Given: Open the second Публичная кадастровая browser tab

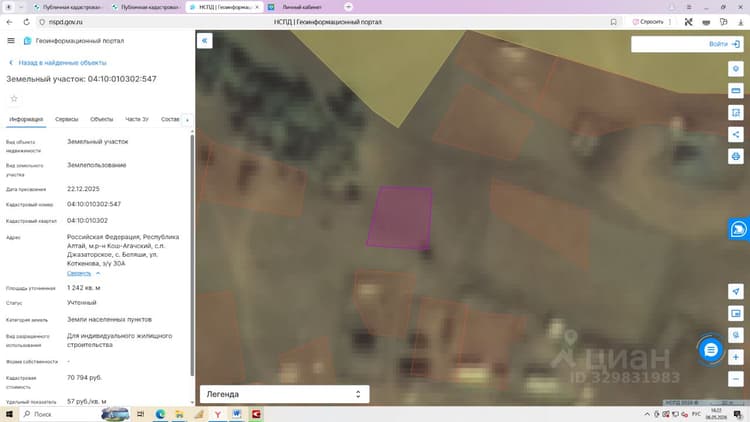Looking at the screenshot, I should pyautogui.click(x=145, y=7).
